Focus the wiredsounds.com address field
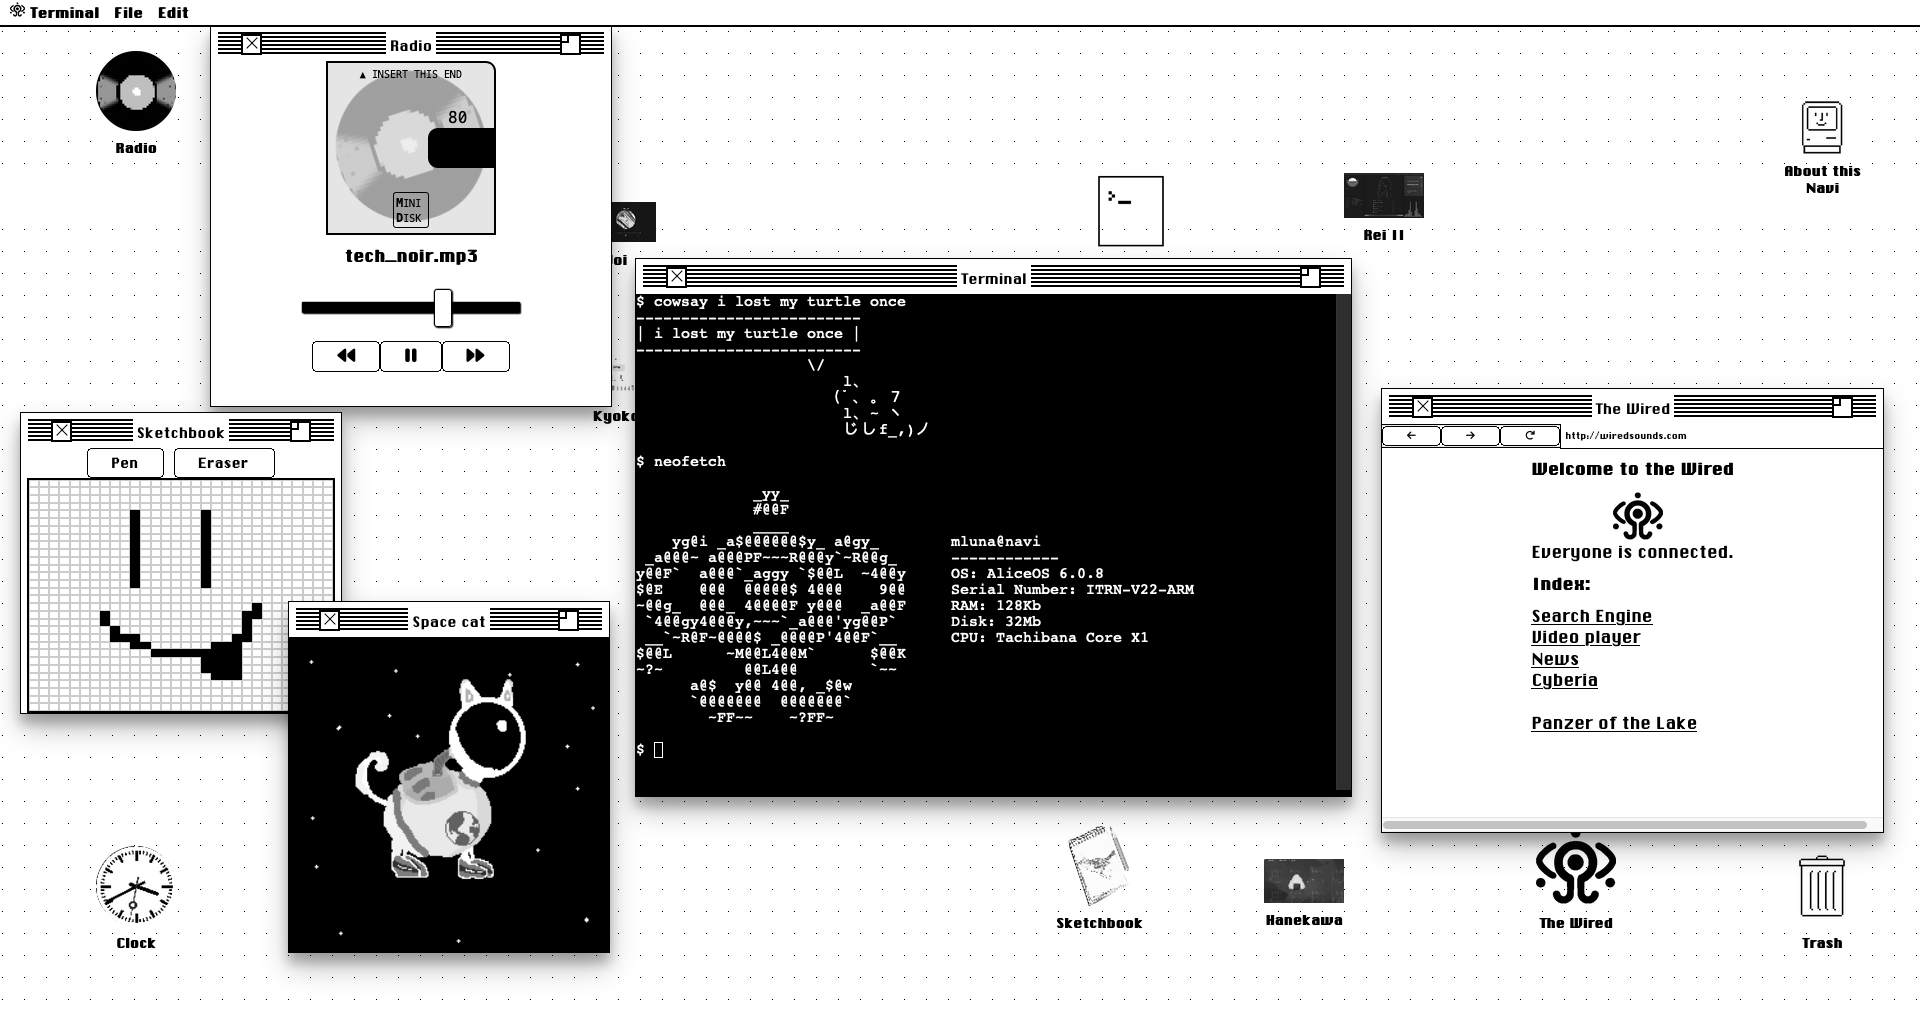 (1720, 436)
